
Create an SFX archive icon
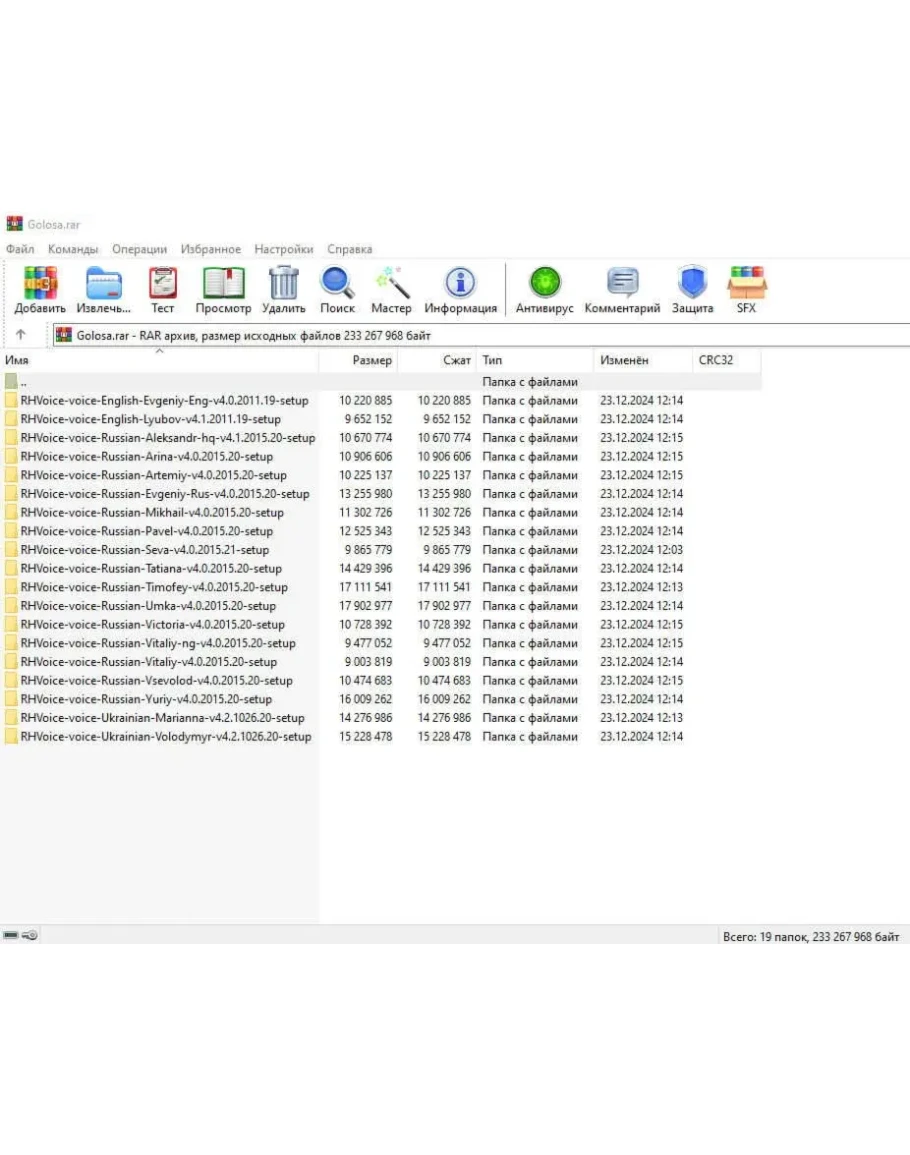click(746, 284)
